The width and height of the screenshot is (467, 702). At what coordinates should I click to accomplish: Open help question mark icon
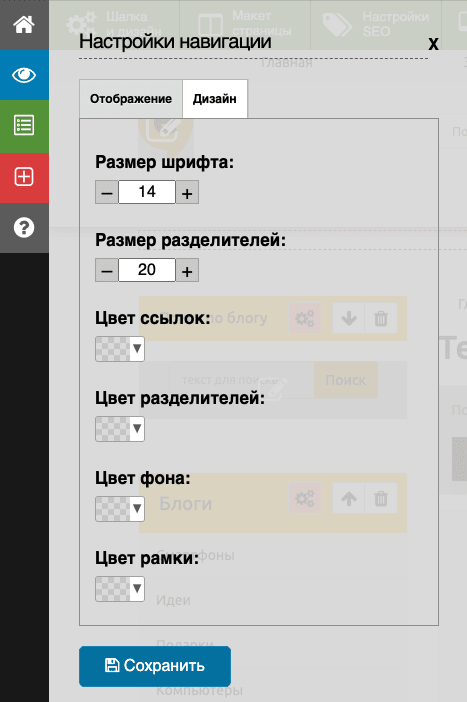[x=24, y=227]
